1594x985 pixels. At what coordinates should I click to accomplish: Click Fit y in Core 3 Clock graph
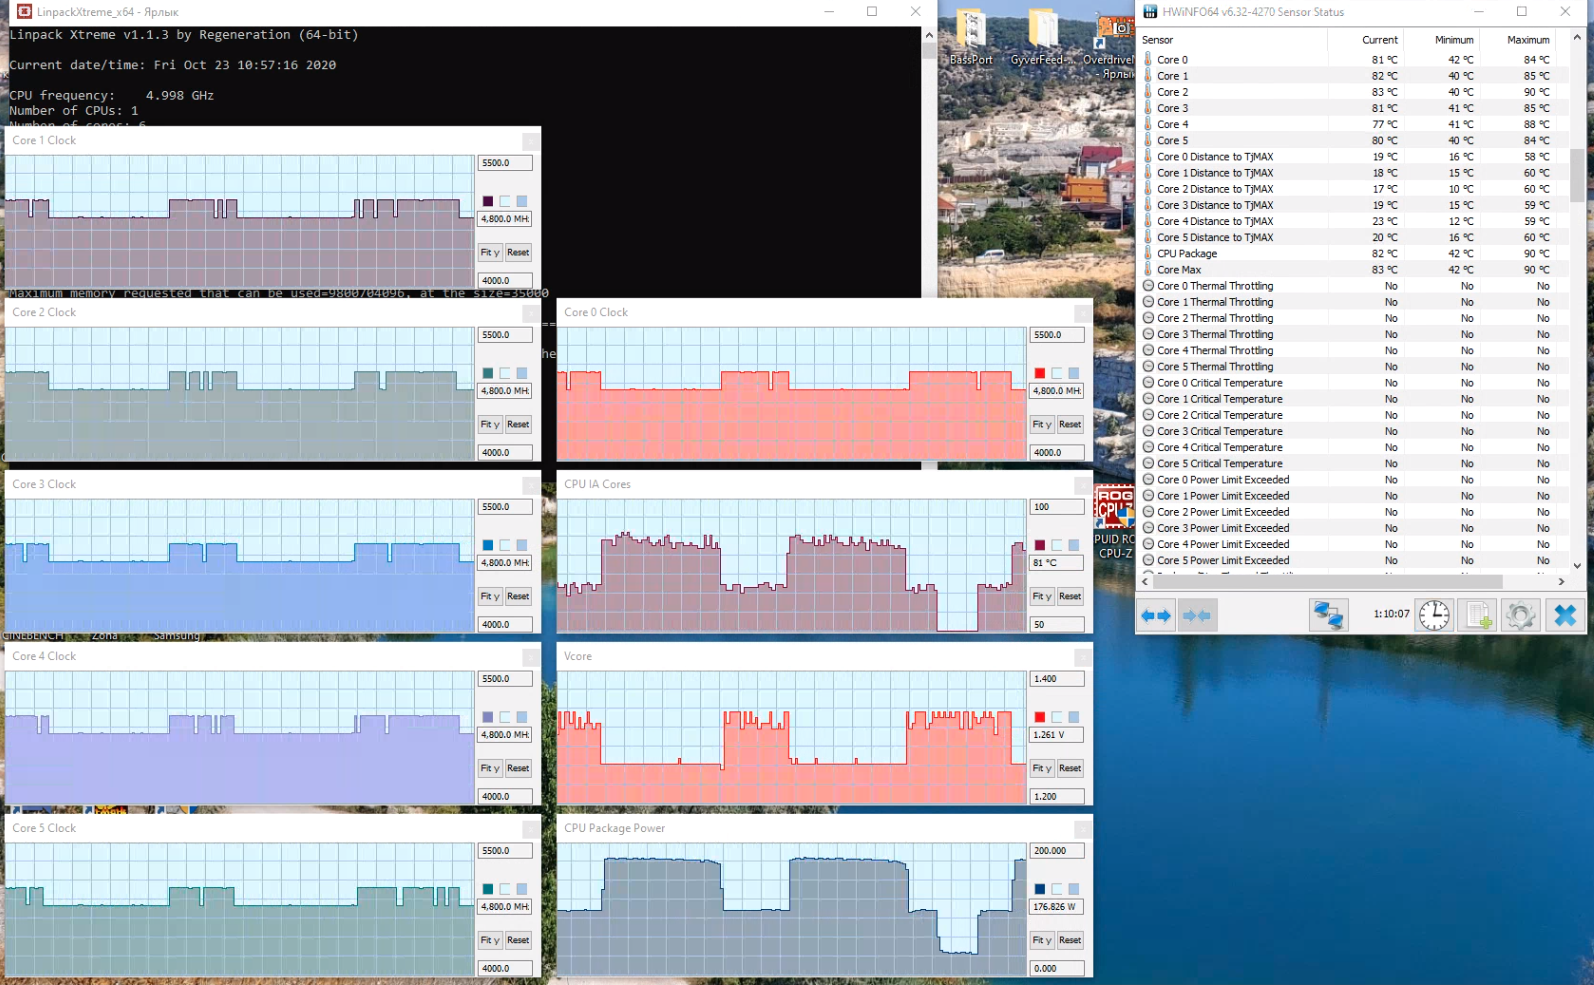(490, 597)
